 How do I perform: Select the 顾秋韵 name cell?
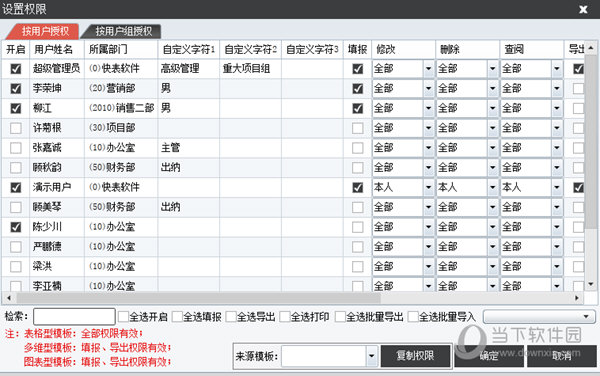pyautogui.click(x=57, y=168)
